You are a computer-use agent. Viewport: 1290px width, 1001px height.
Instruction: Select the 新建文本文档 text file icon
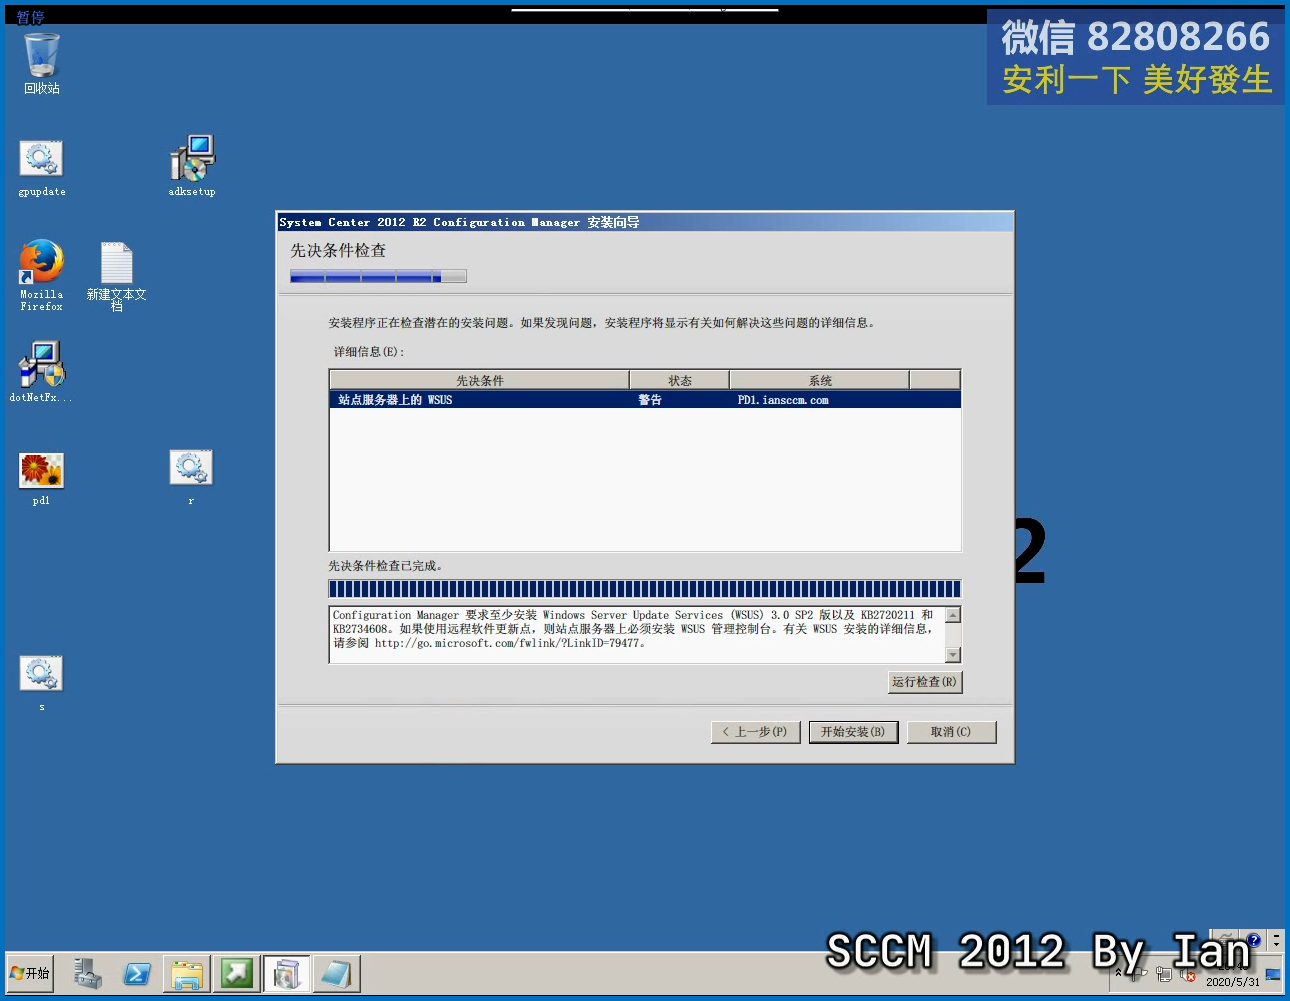[117, 275]
